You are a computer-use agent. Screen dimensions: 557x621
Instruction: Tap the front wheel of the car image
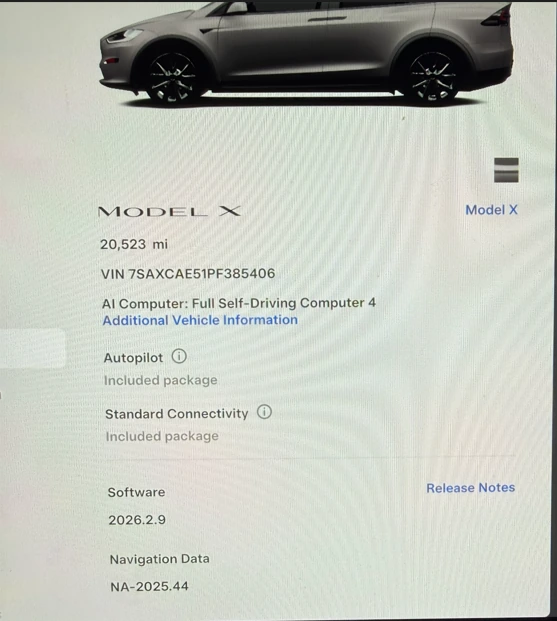[x=173, y=78]
